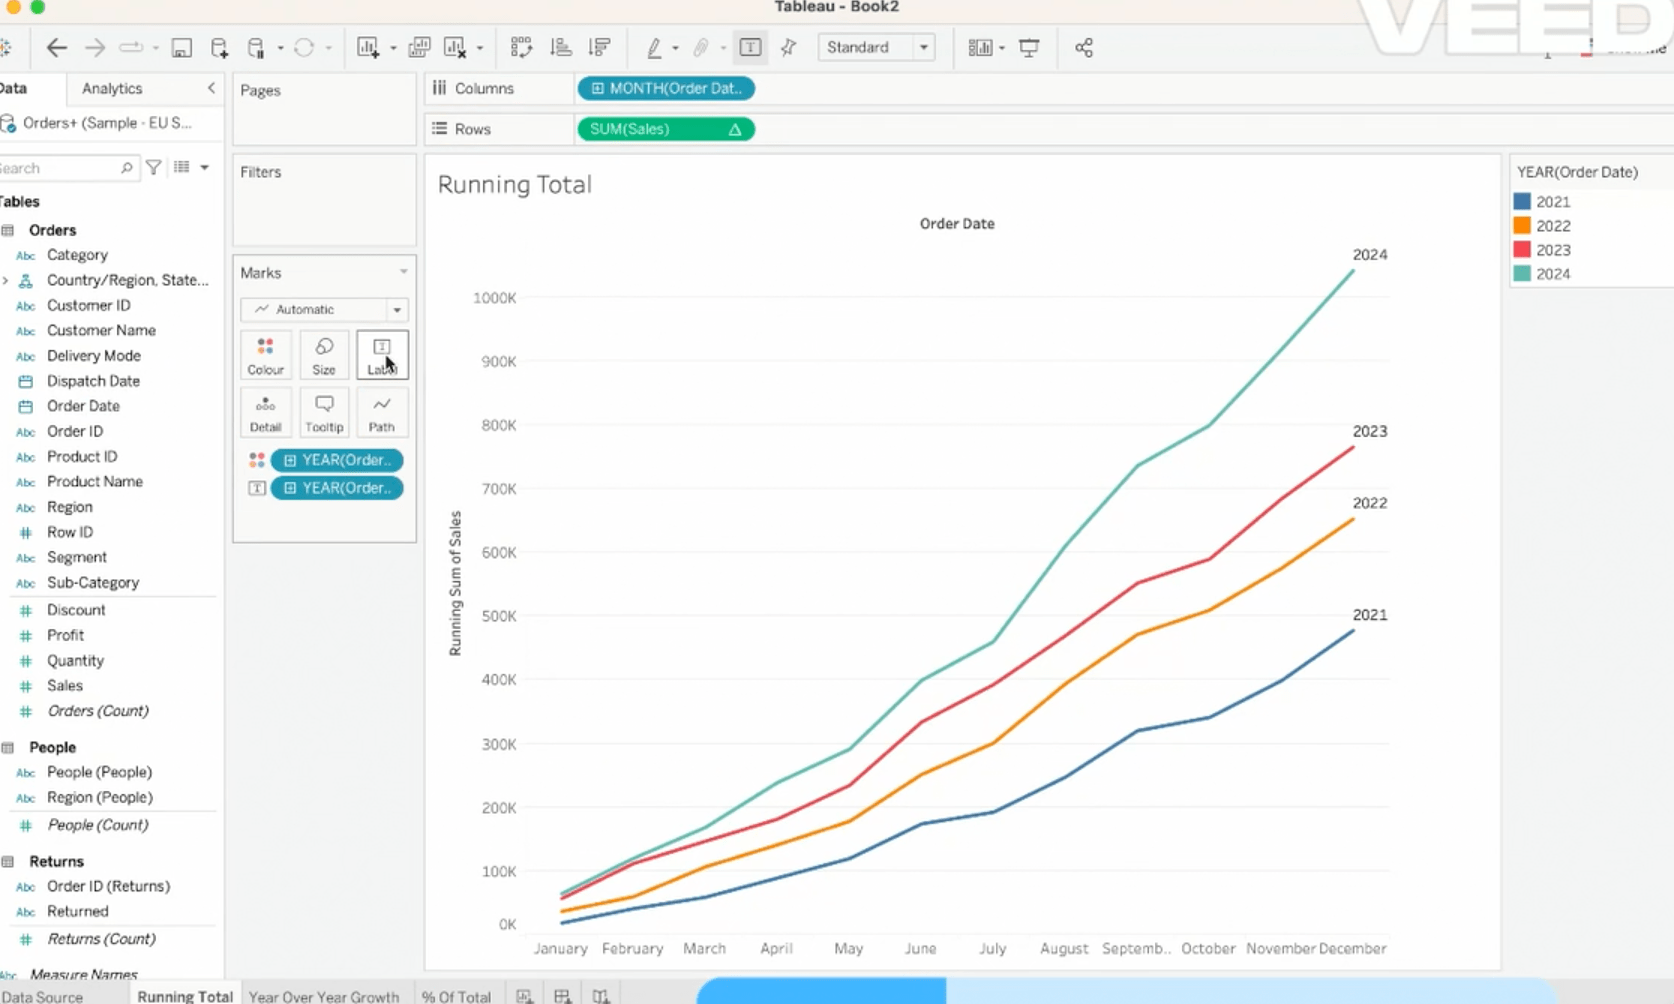1674x1004 pixels.
Task: Click the New Data Source icon
Action: [219, 47]
